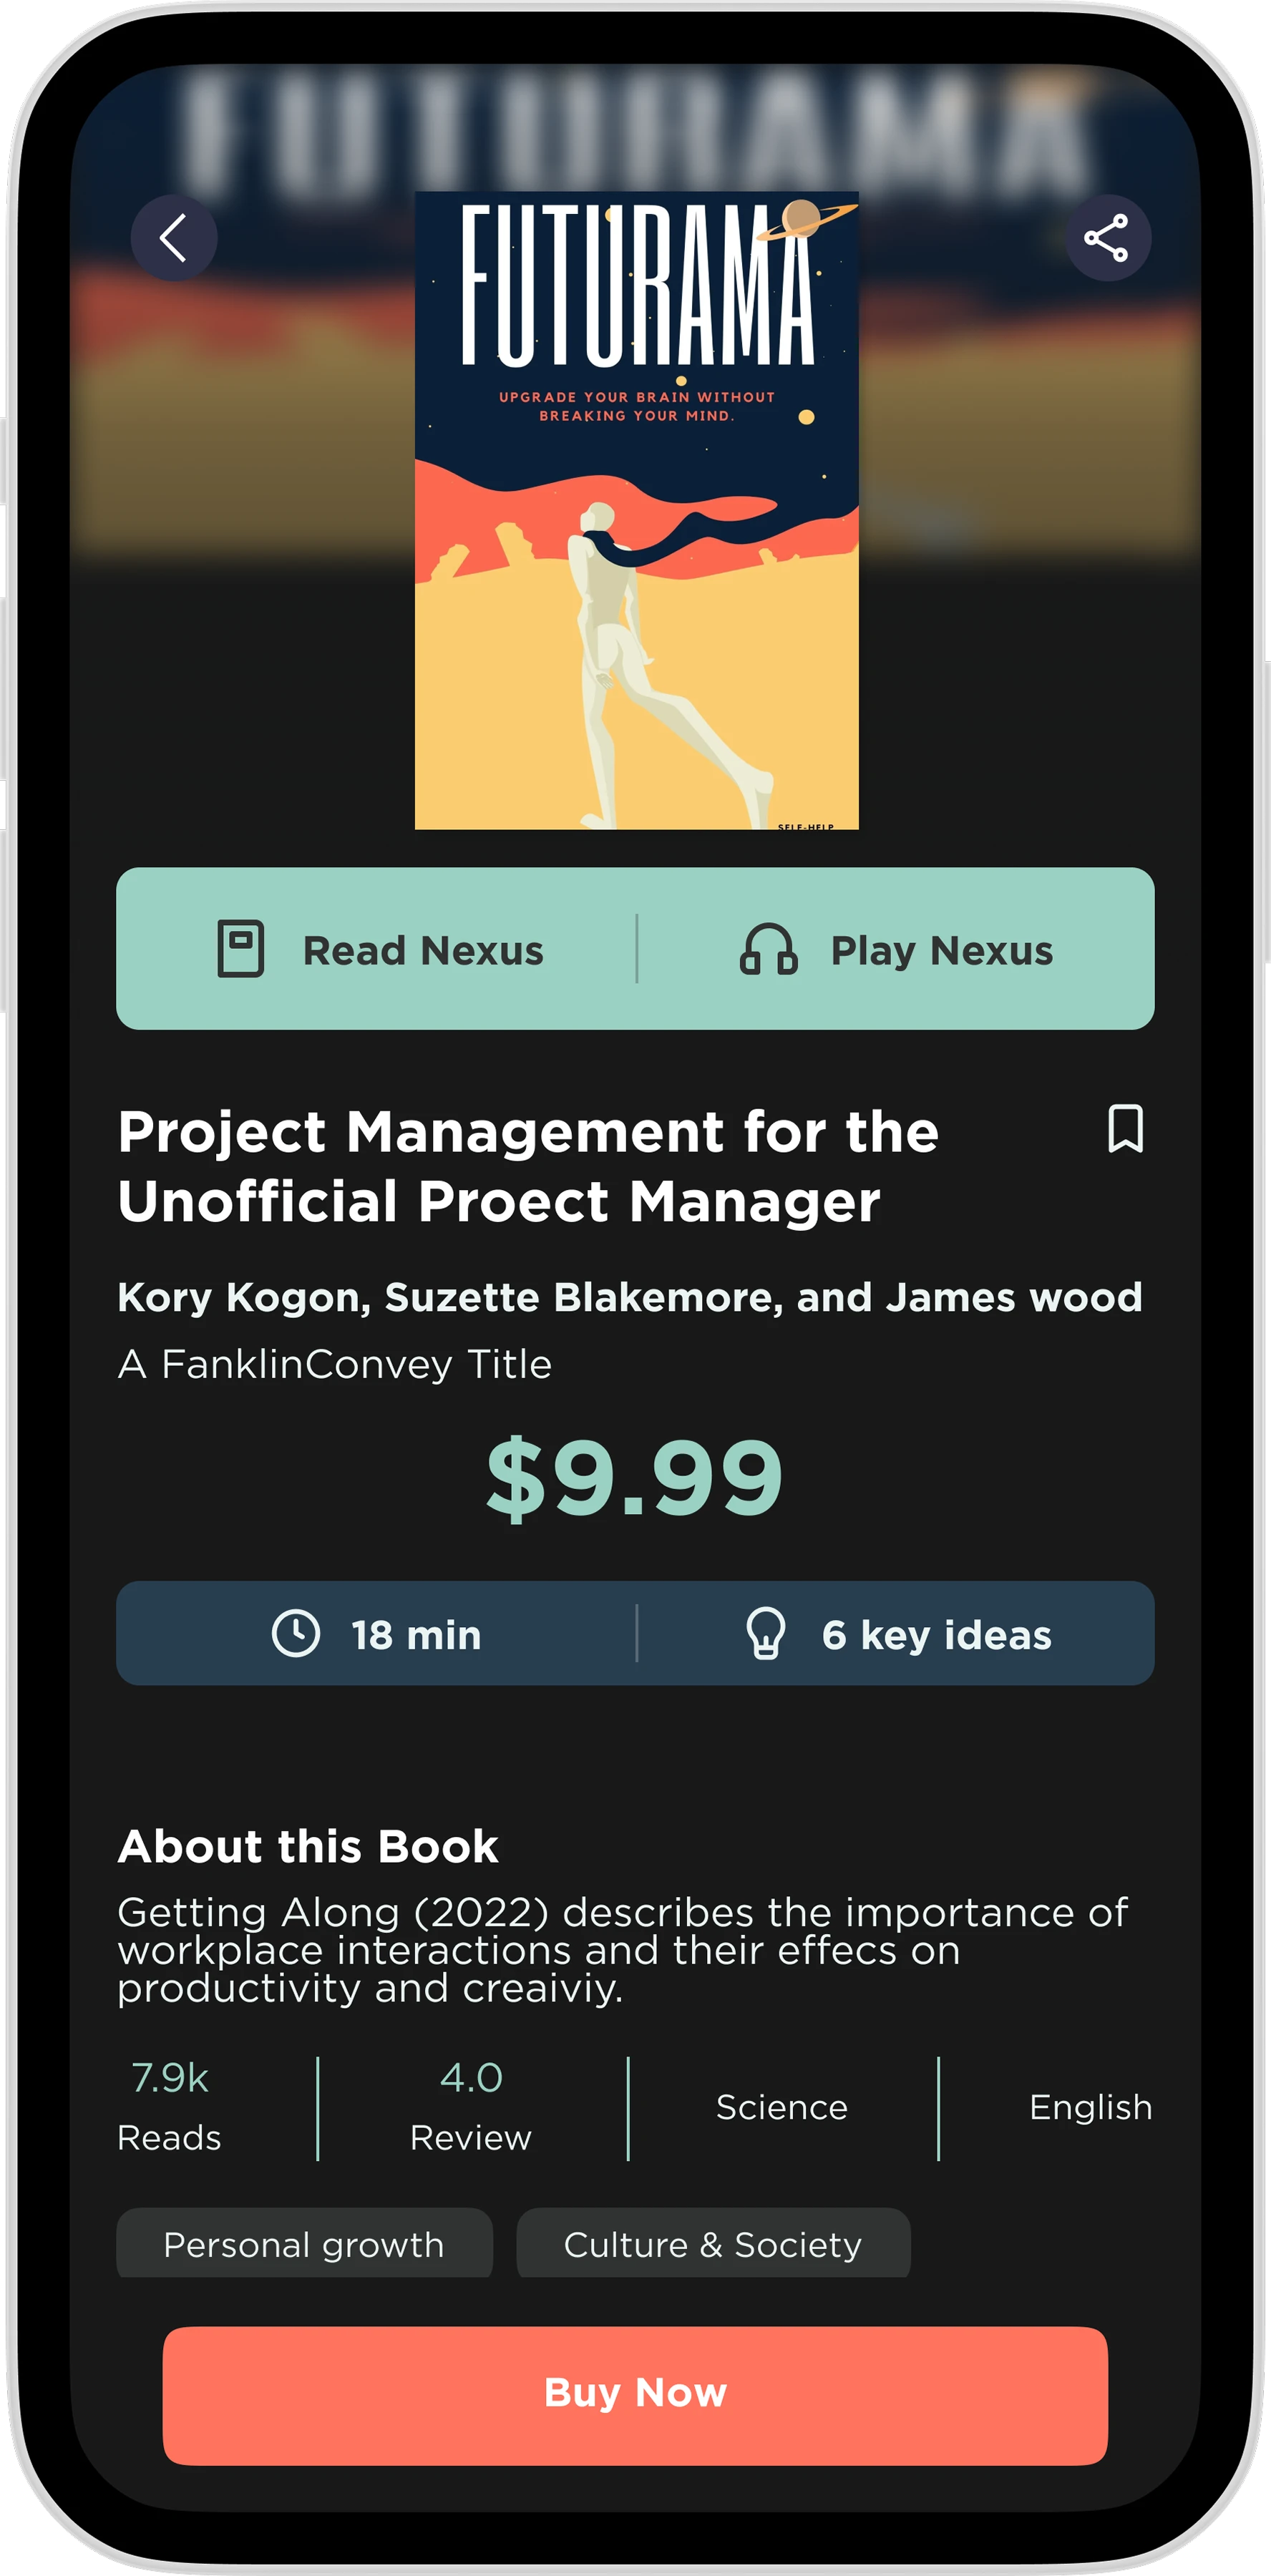Screen dimensions: 1271x2576
Task: Tap the 4.0 Review rating
Action: 471,2107
